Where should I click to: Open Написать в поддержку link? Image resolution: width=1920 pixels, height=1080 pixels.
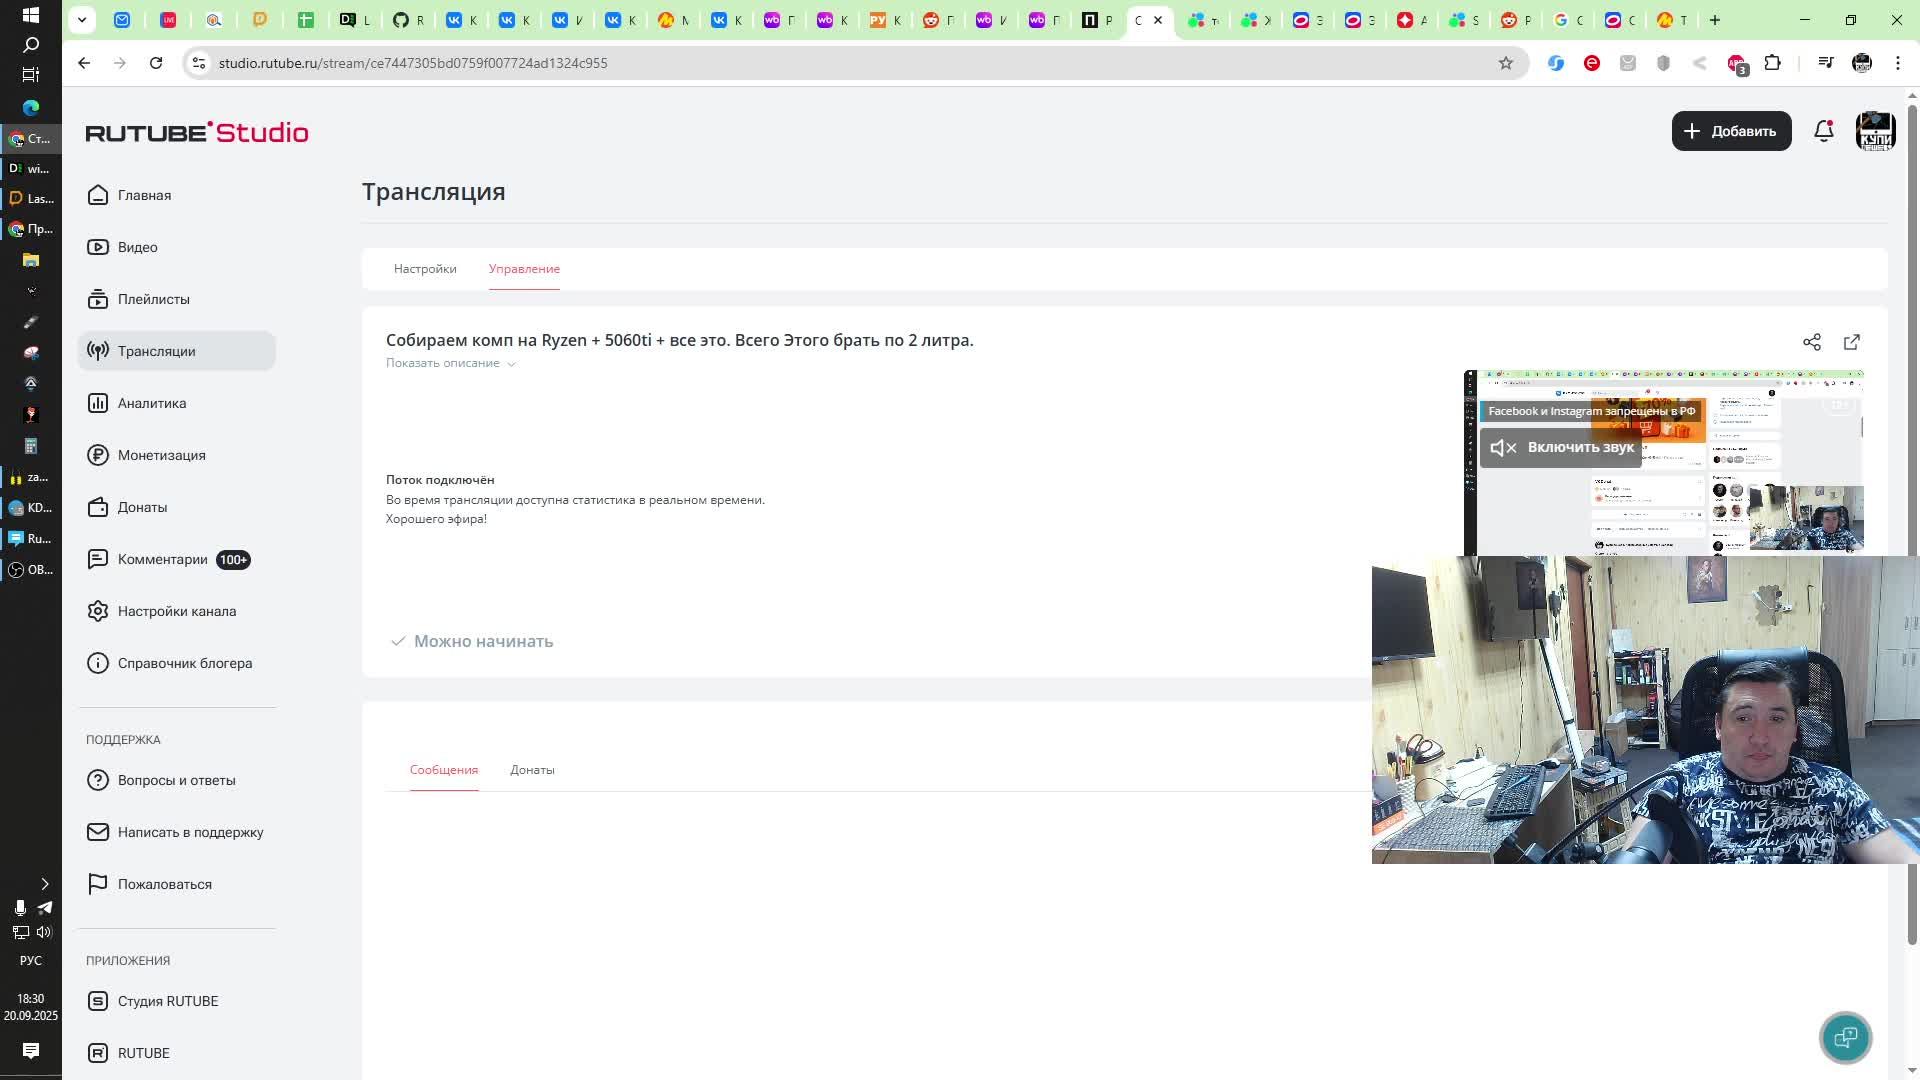click(190, 832)
